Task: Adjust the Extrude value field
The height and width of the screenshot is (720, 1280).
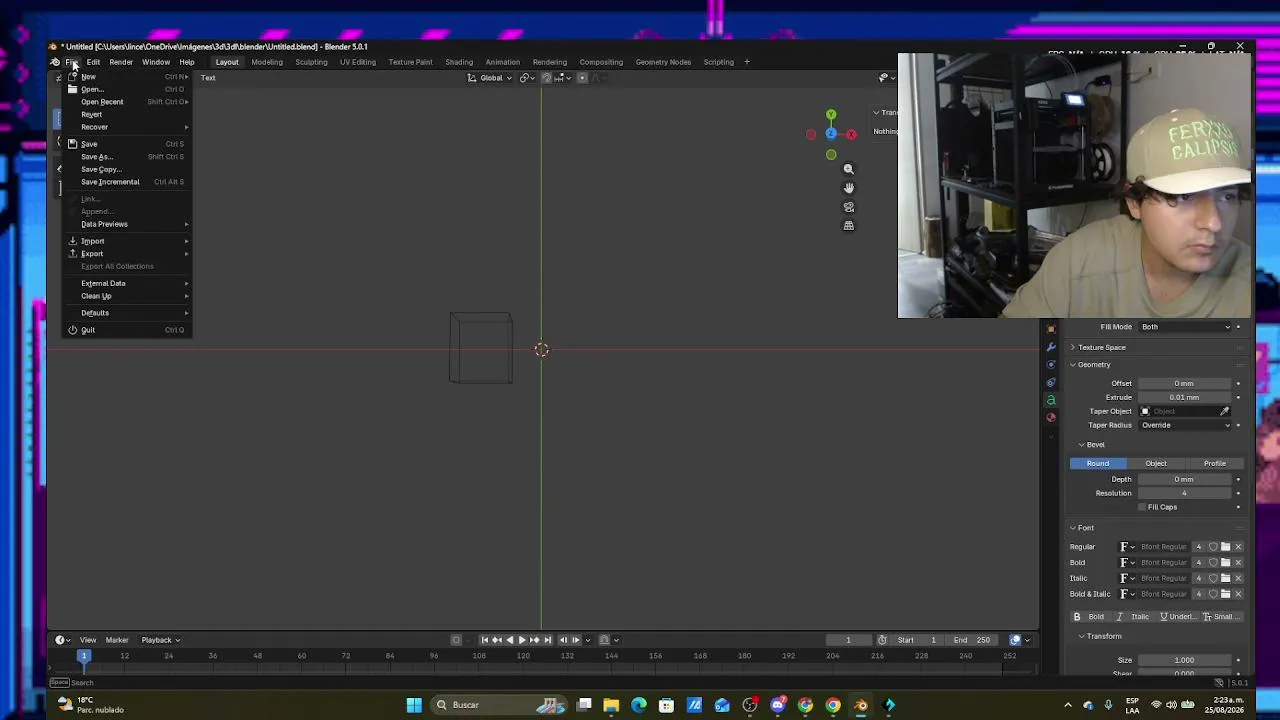Action: tap(1186, 397)
